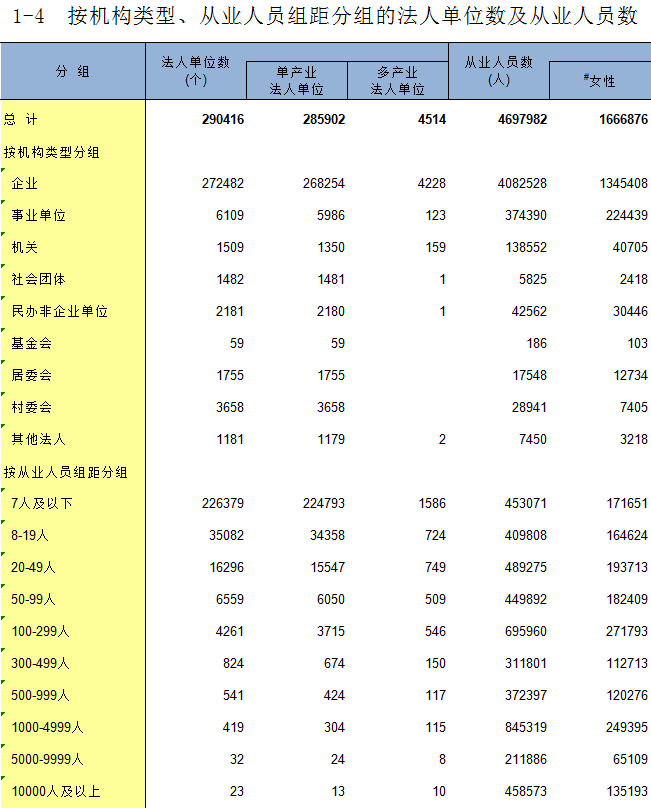Select the 企业 row label
651x808 pixels.
point(25,183)
